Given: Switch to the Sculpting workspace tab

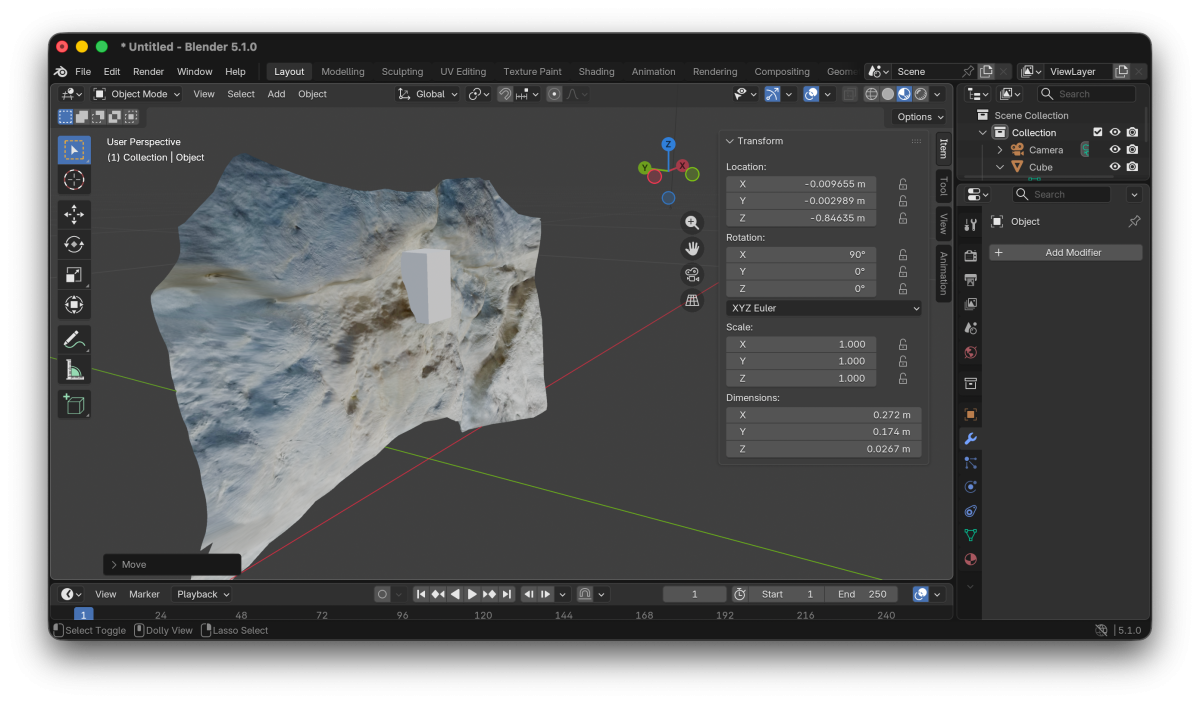Looking at the screenshot, I should [402, 72].
